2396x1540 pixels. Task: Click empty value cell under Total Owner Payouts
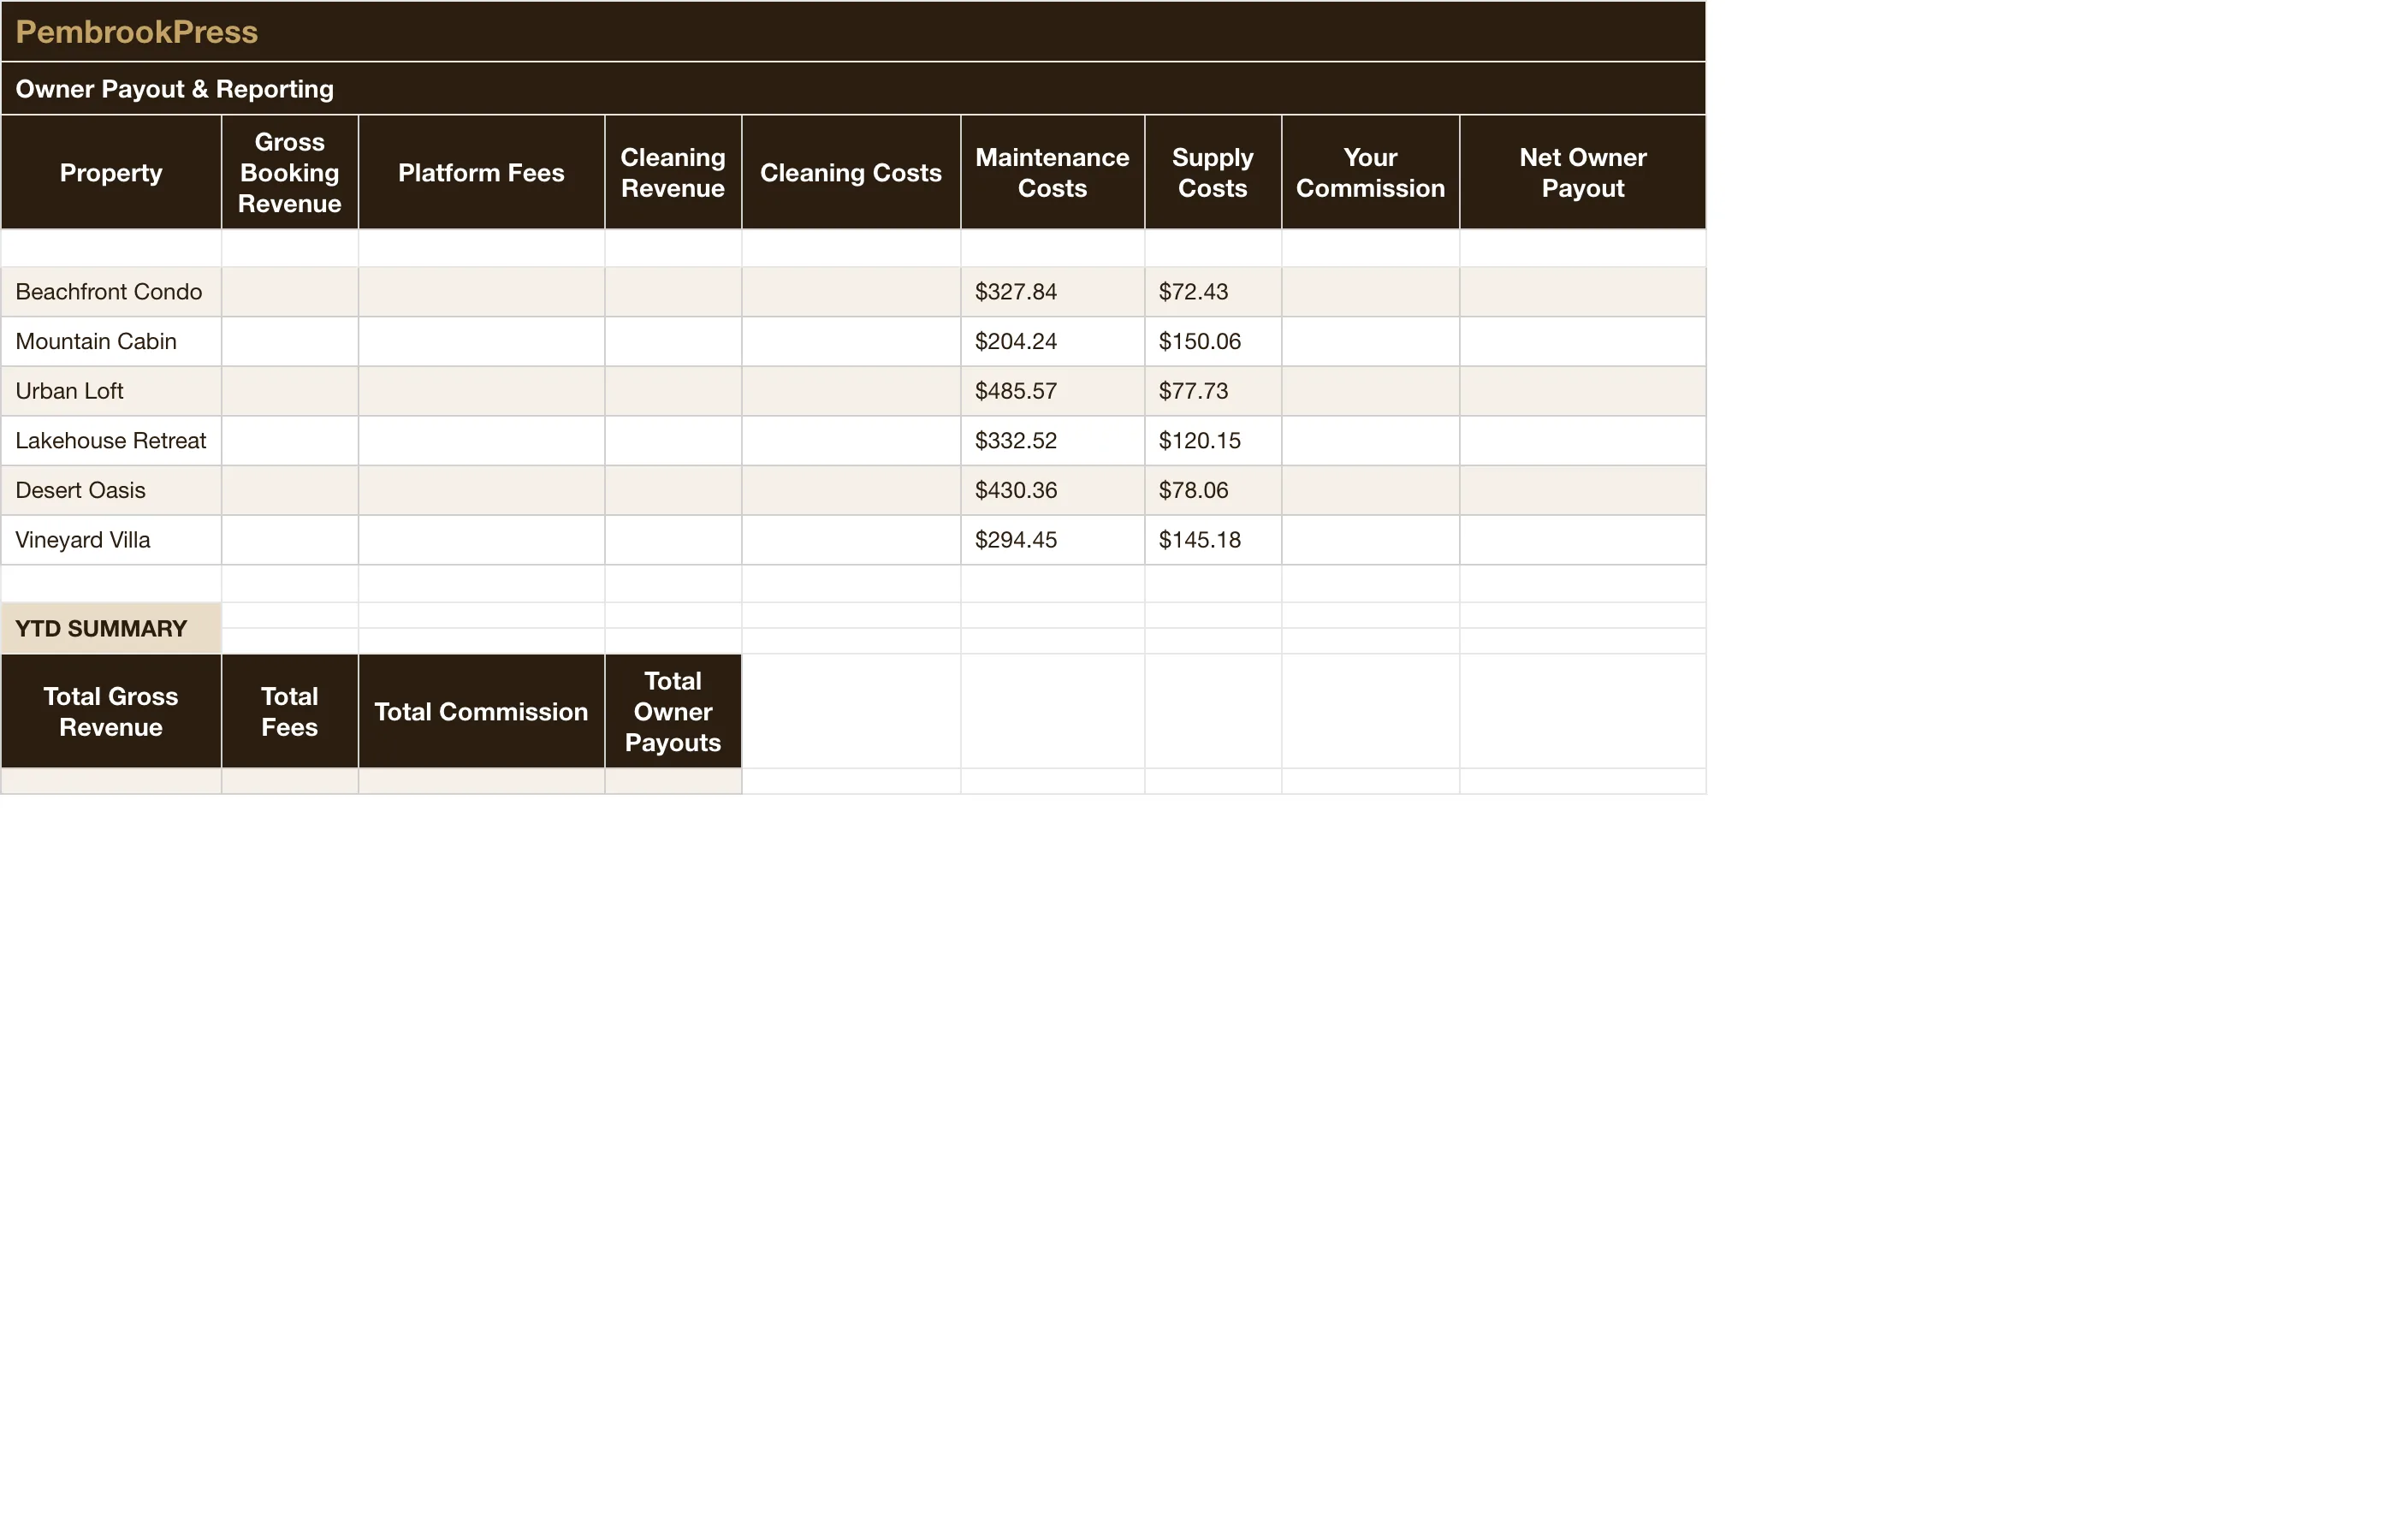coord(673,781)
